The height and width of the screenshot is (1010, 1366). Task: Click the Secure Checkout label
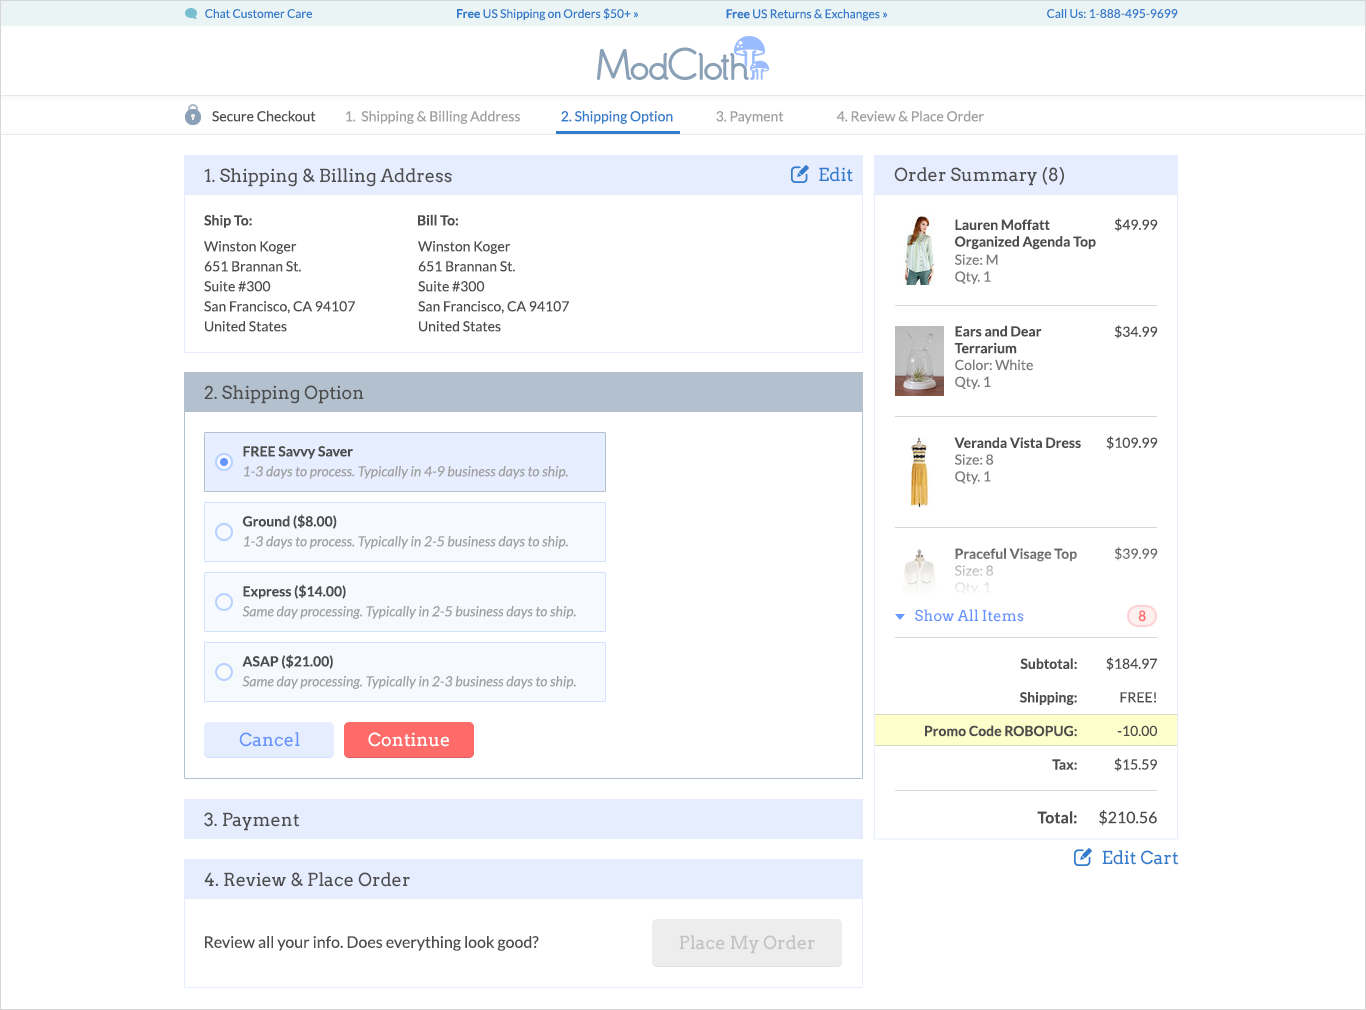click(x=263, y=116)
